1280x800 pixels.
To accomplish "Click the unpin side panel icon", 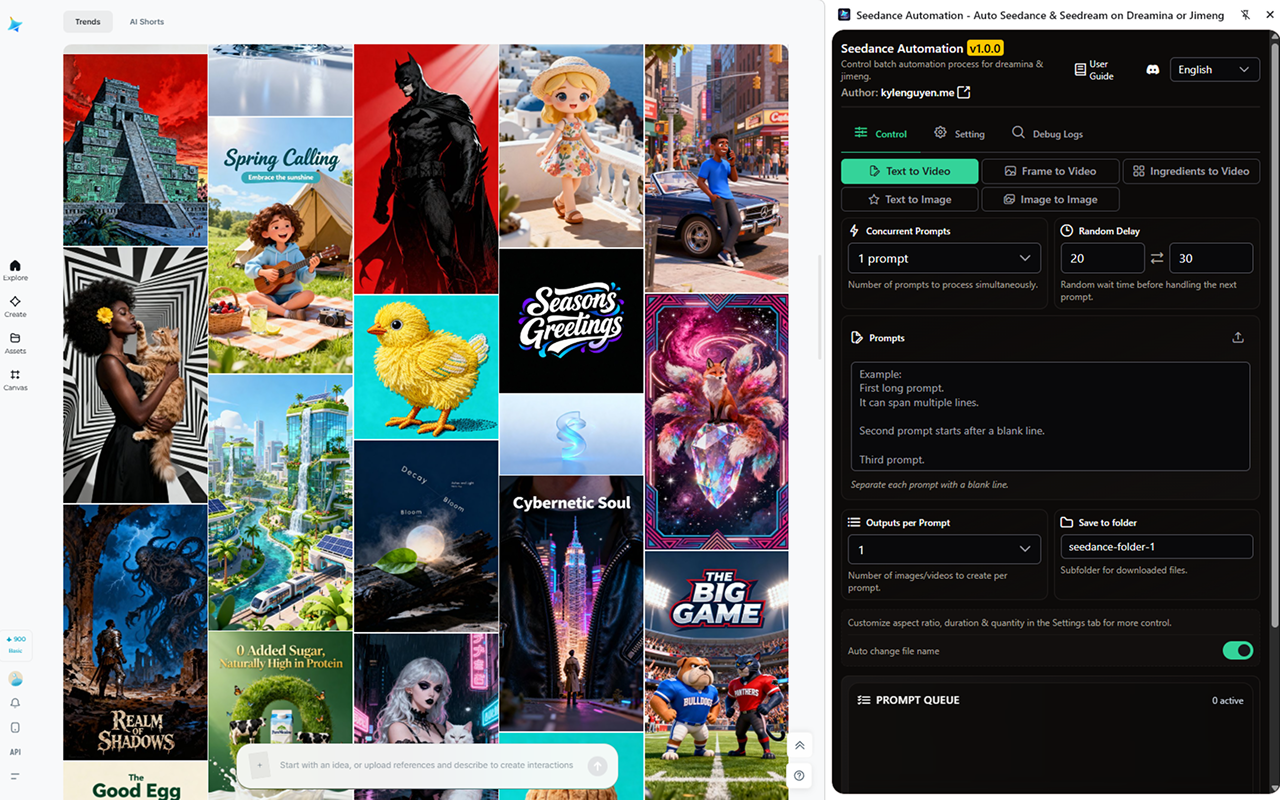I will pyautogui.click(x=1245, y=15).
